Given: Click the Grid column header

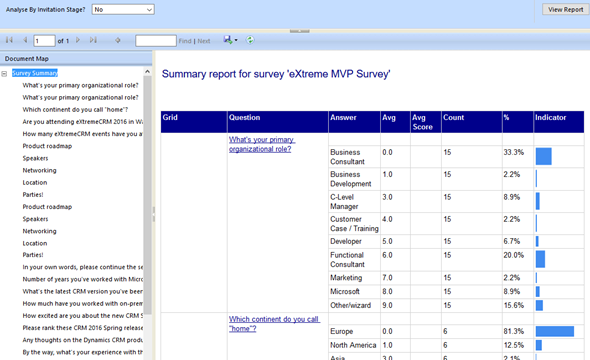Looking at the screenshot, I should 194,122.
